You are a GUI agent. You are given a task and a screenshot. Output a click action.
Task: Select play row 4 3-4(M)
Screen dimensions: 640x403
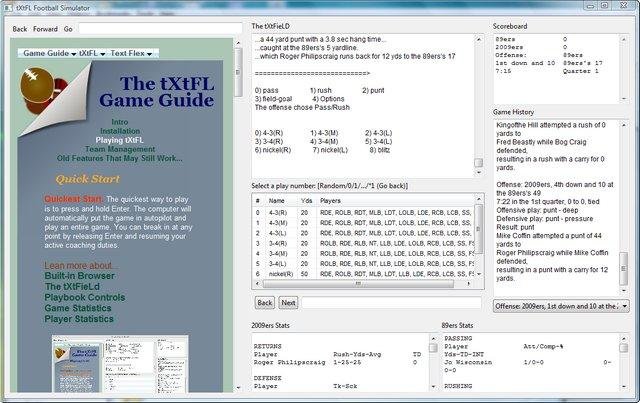(364, 254)
